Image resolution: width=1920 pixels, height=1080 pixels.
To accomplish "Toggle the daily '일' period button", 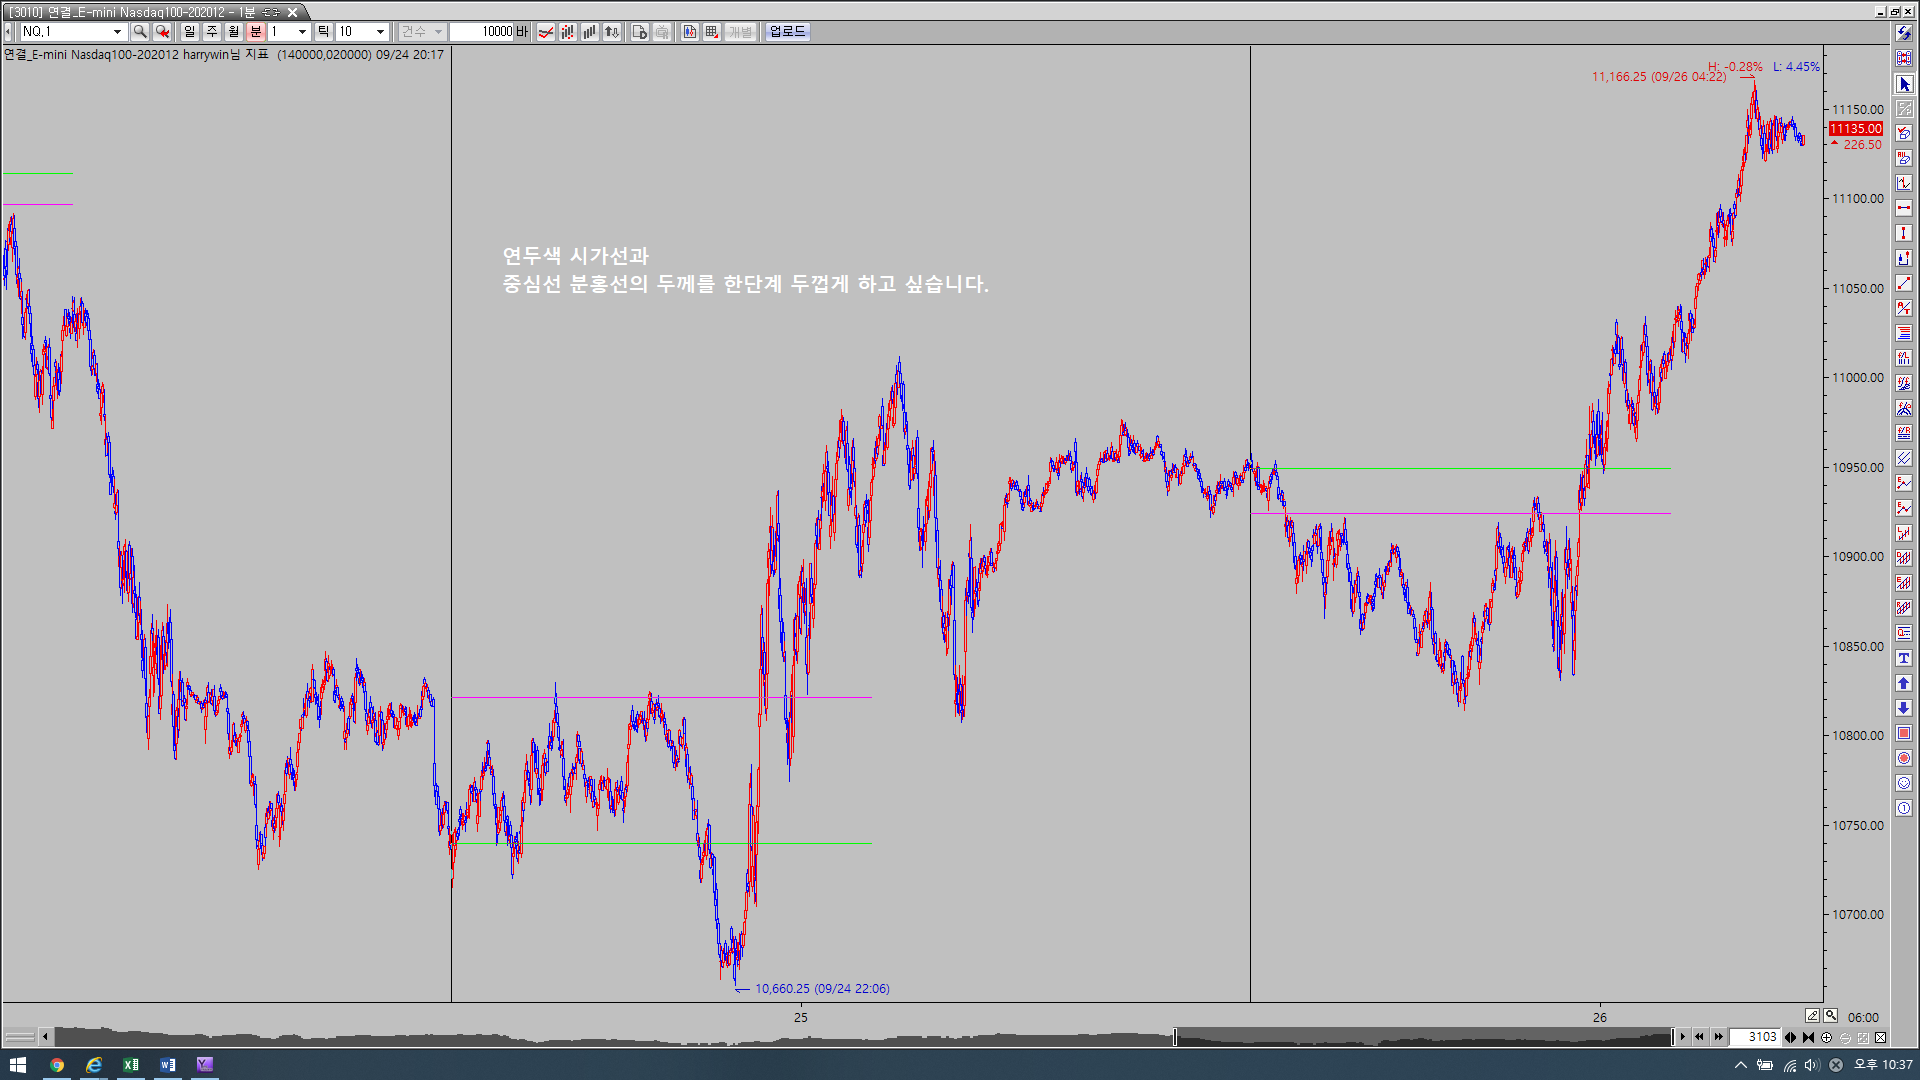I will 190,32.
